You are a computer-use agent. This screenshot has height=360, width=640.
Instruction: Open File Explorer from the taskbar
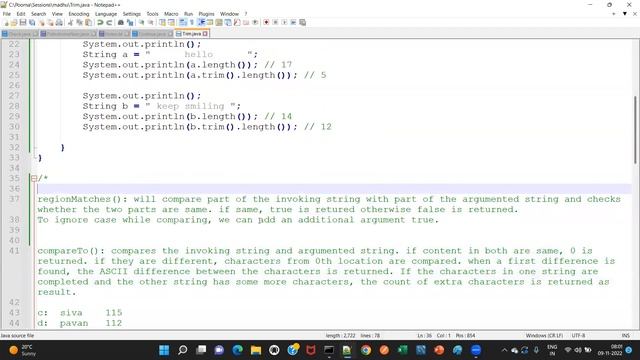coord(256,350)
